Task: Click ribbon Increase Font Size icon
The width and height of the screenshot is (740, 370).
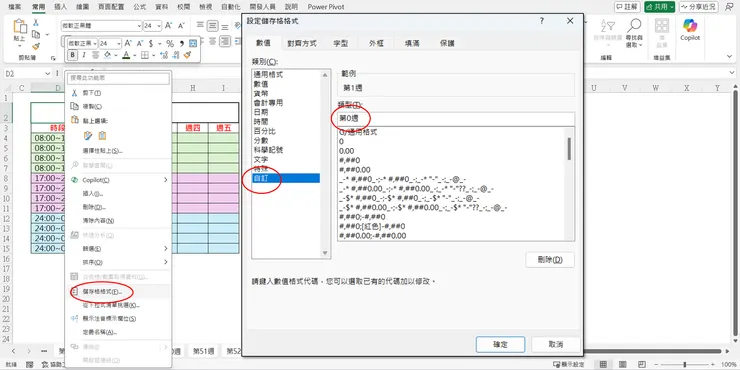Action: pos(169,26)
